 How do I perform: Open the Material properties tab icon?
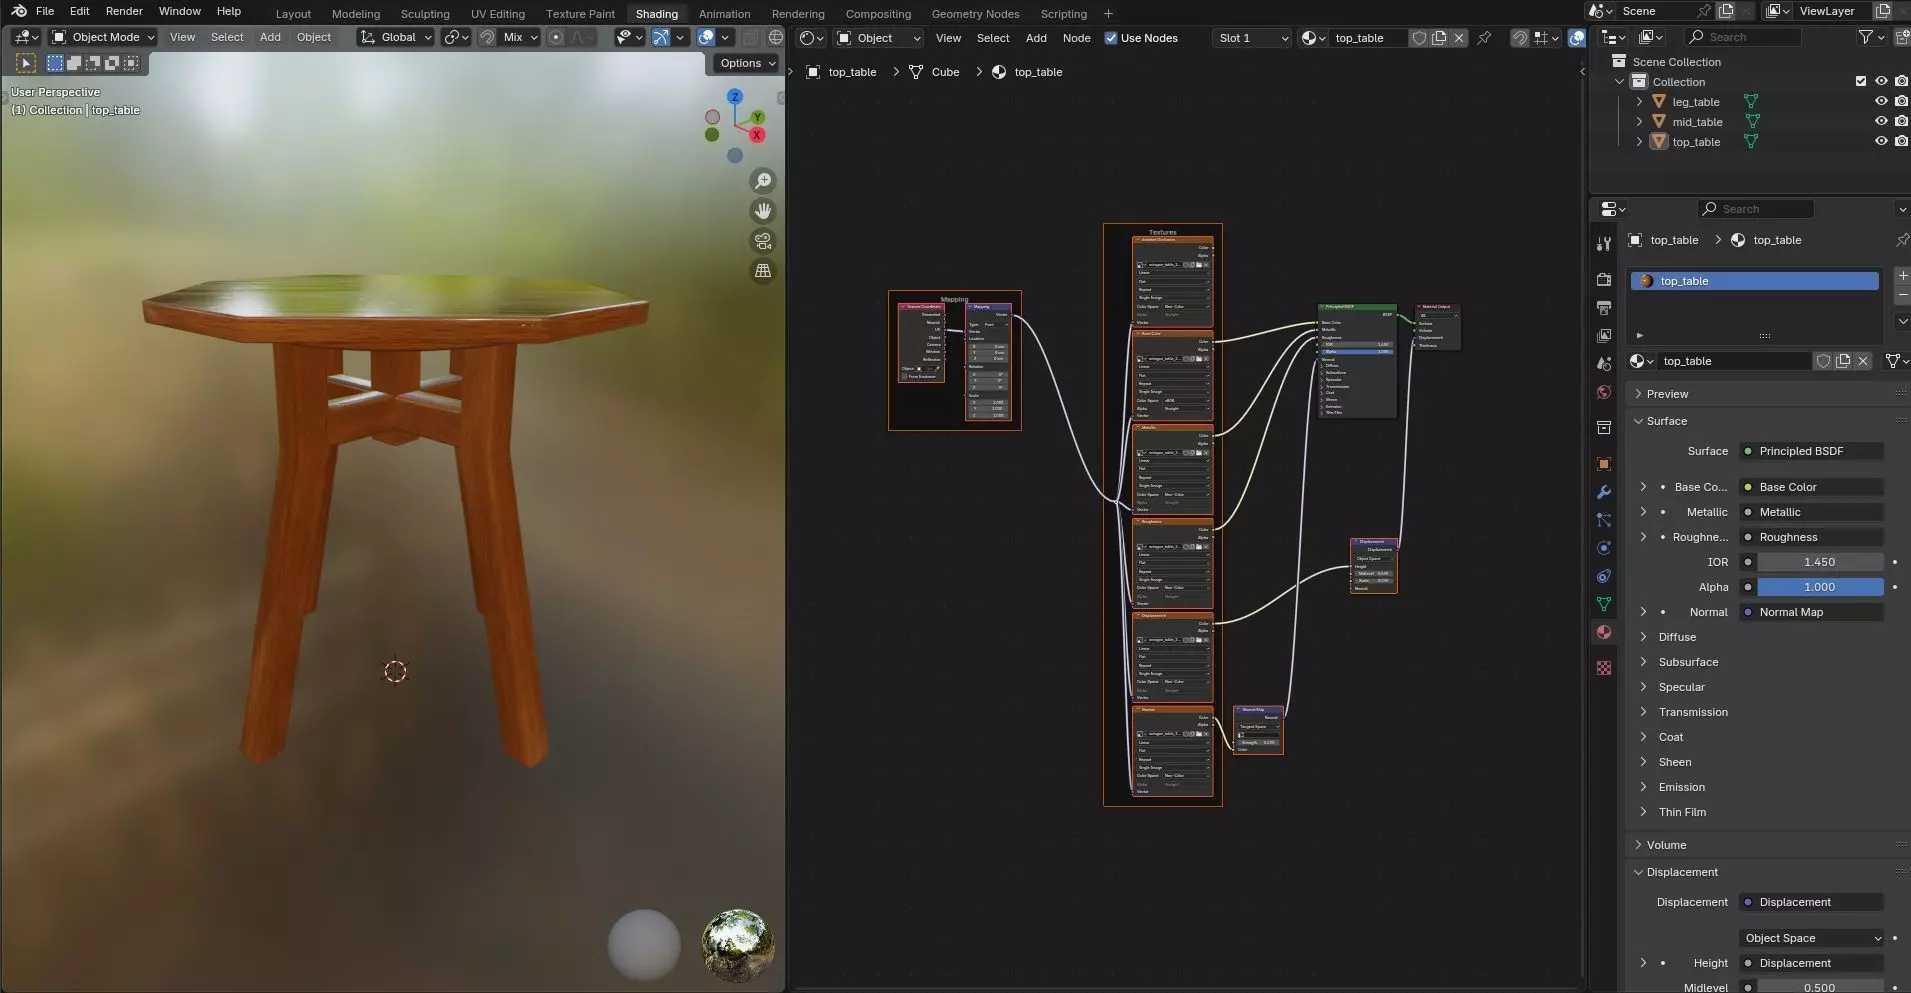(1604, 632)
